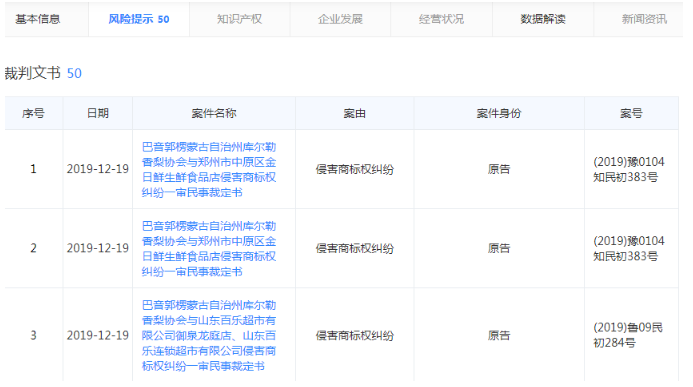The height and width of the screenshot is (387, 693).
Task: Click the 序号 column header
Action: coord(34,114)
